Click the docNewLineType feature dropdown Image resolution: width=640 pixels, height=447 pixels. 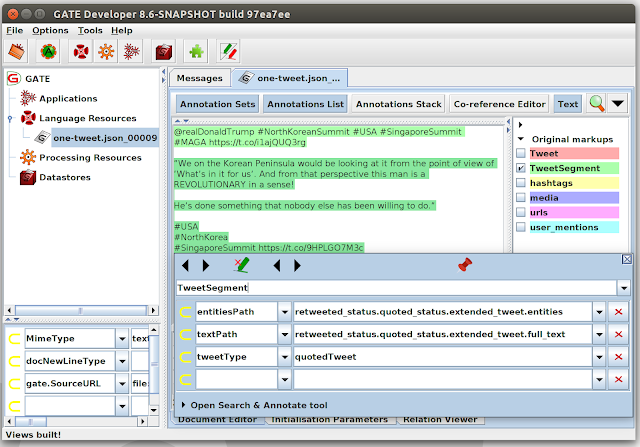(122, 361)
